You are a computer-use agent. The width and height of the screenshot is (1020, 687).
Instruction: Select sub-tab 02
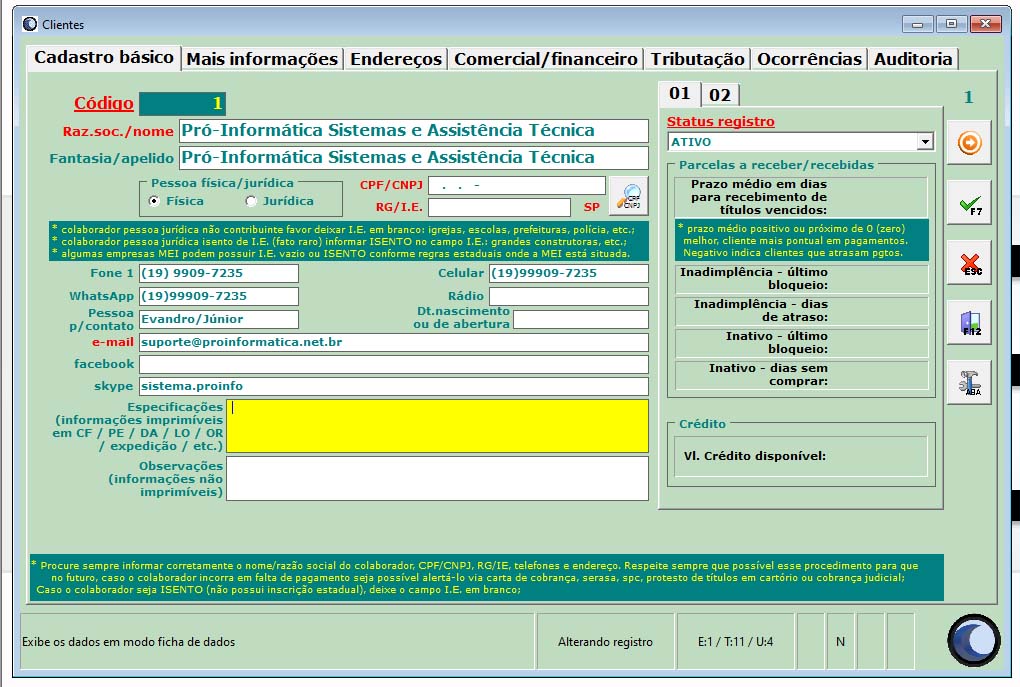click(720, 95)
